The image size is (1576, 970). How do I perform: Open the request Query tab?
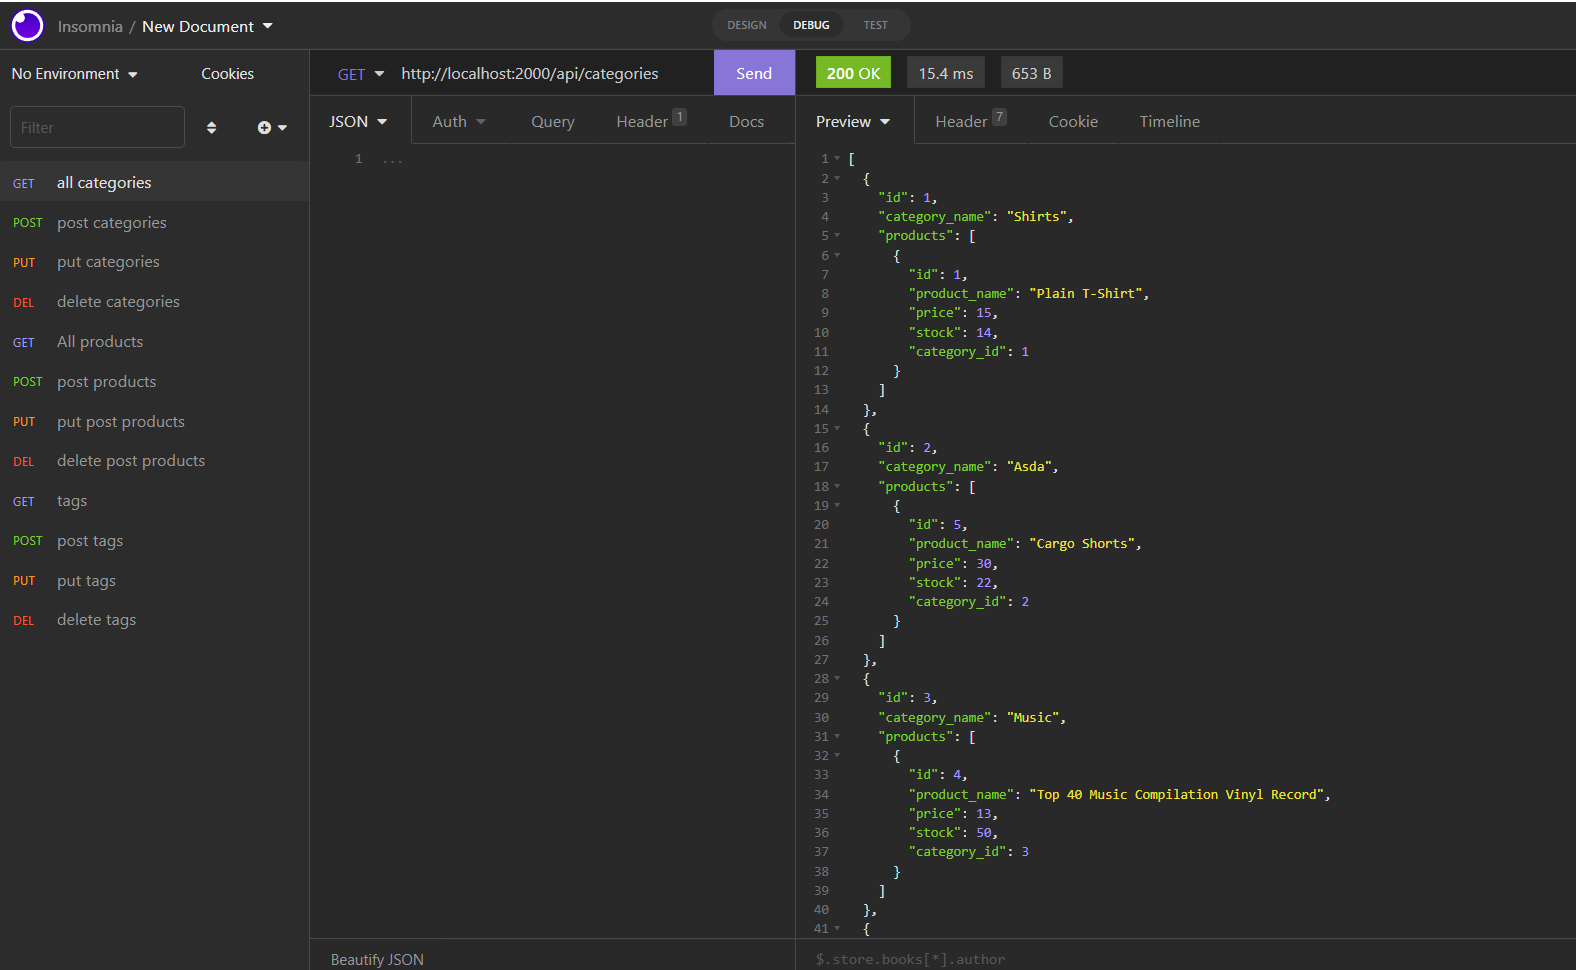pyautogui.click(x=553, y=121)
